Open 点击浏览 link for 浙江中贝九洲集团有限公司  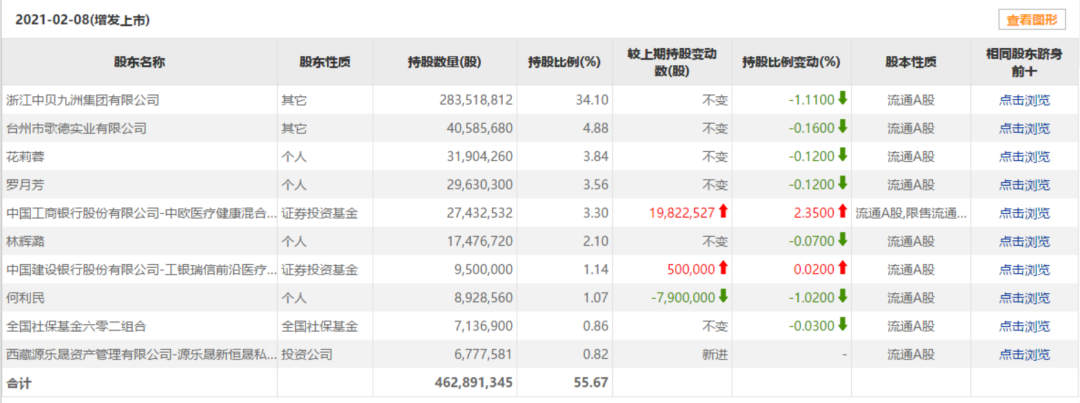[1024, 100]
